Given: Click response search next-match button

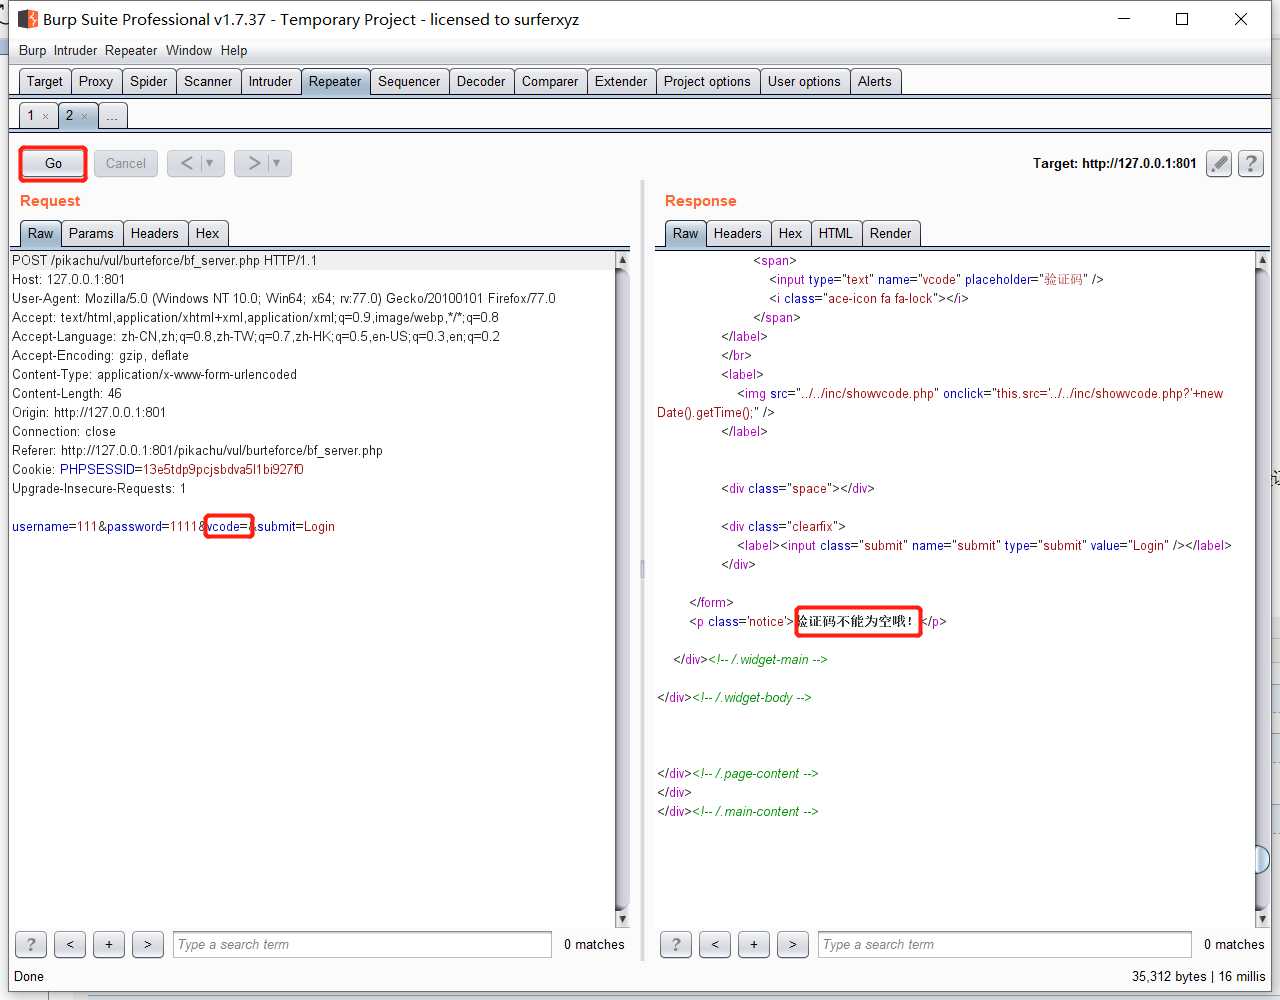Looking at the screenshot, I should pos(793,944).
